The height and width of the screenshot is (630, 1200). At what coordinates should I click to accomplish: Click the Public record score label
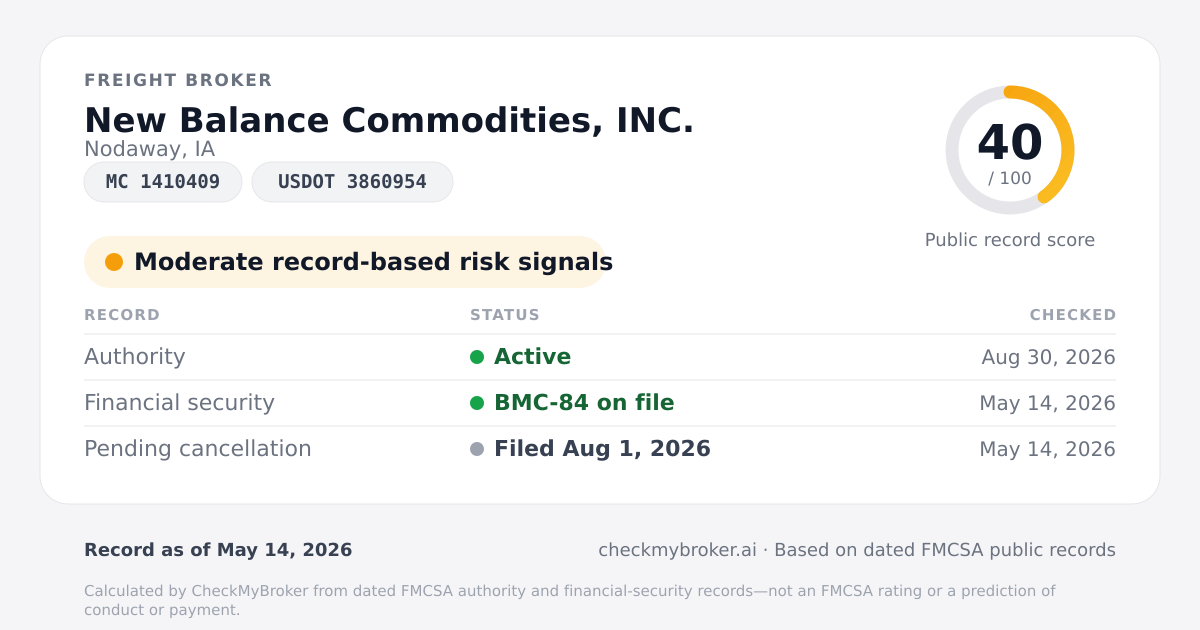click(x=1010, y=240)
